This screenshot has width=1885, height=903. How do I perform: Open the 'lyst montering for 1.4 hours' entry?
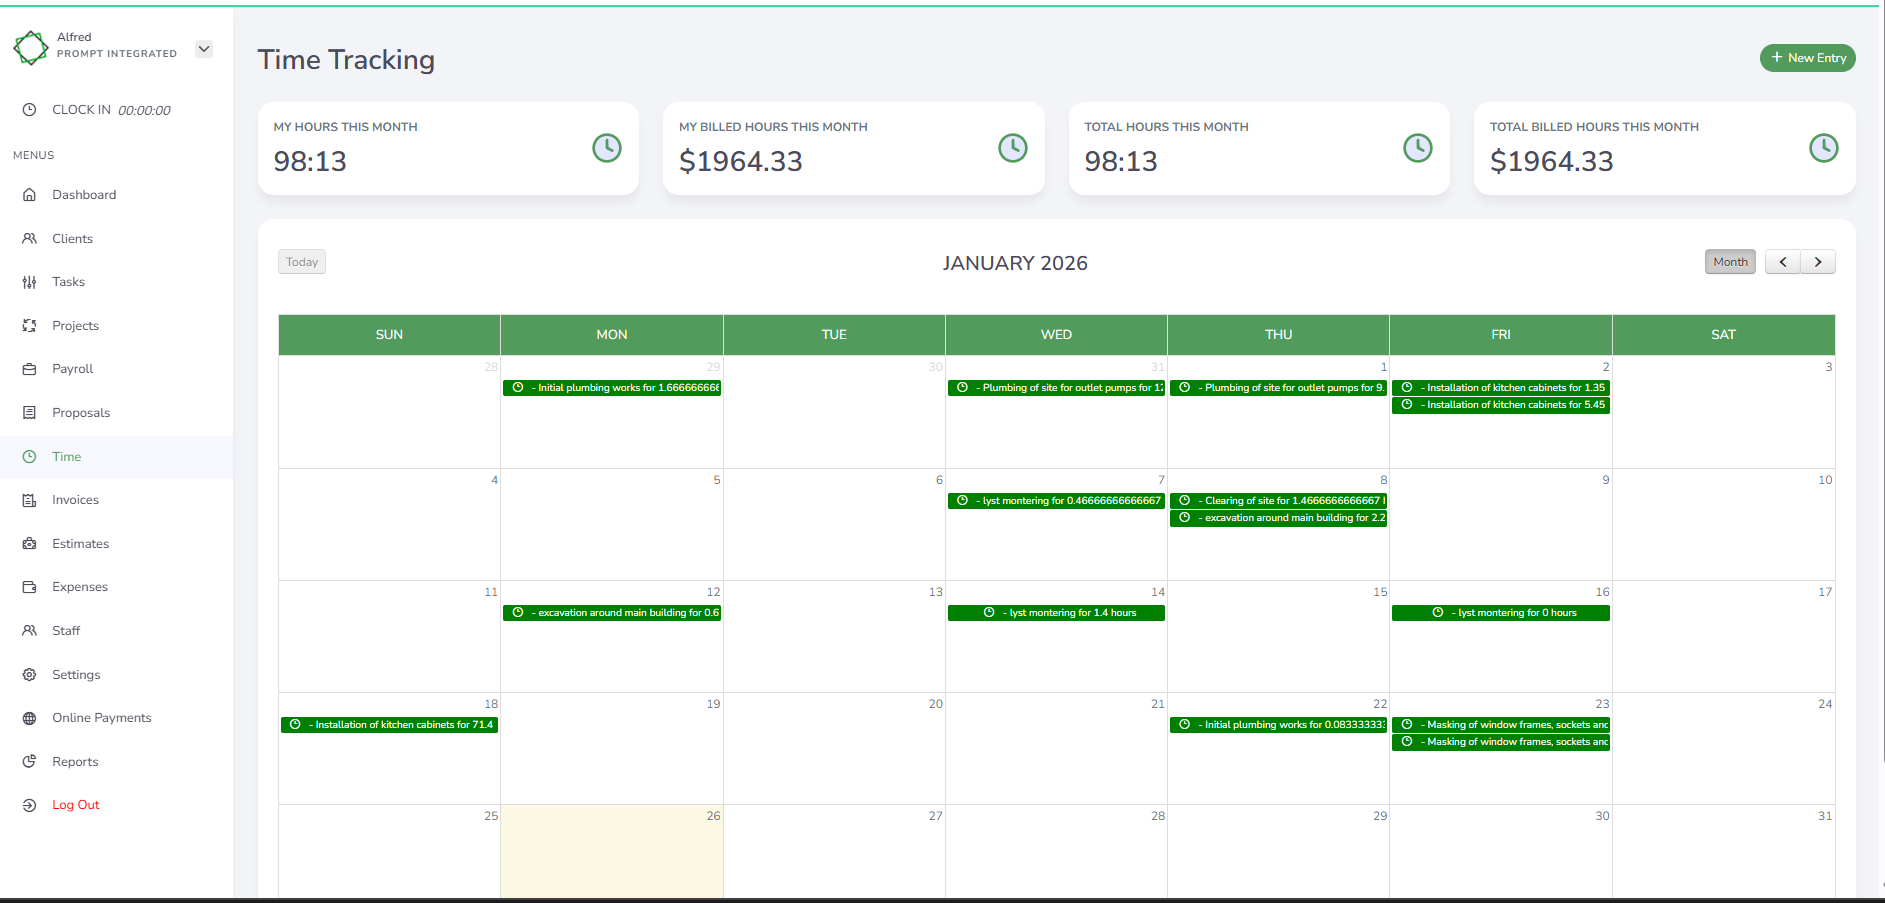tap(1056, 613)
